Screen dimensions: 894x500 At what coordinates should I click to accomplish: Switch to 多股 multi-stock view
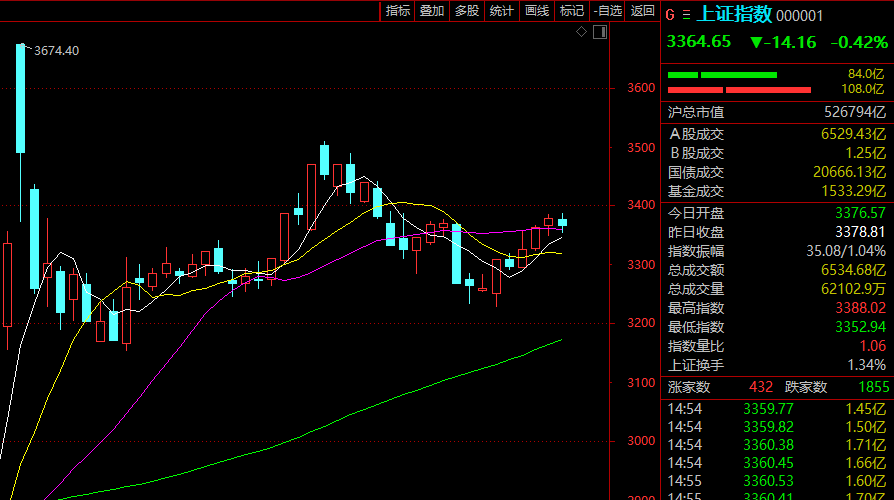point(467,11)
